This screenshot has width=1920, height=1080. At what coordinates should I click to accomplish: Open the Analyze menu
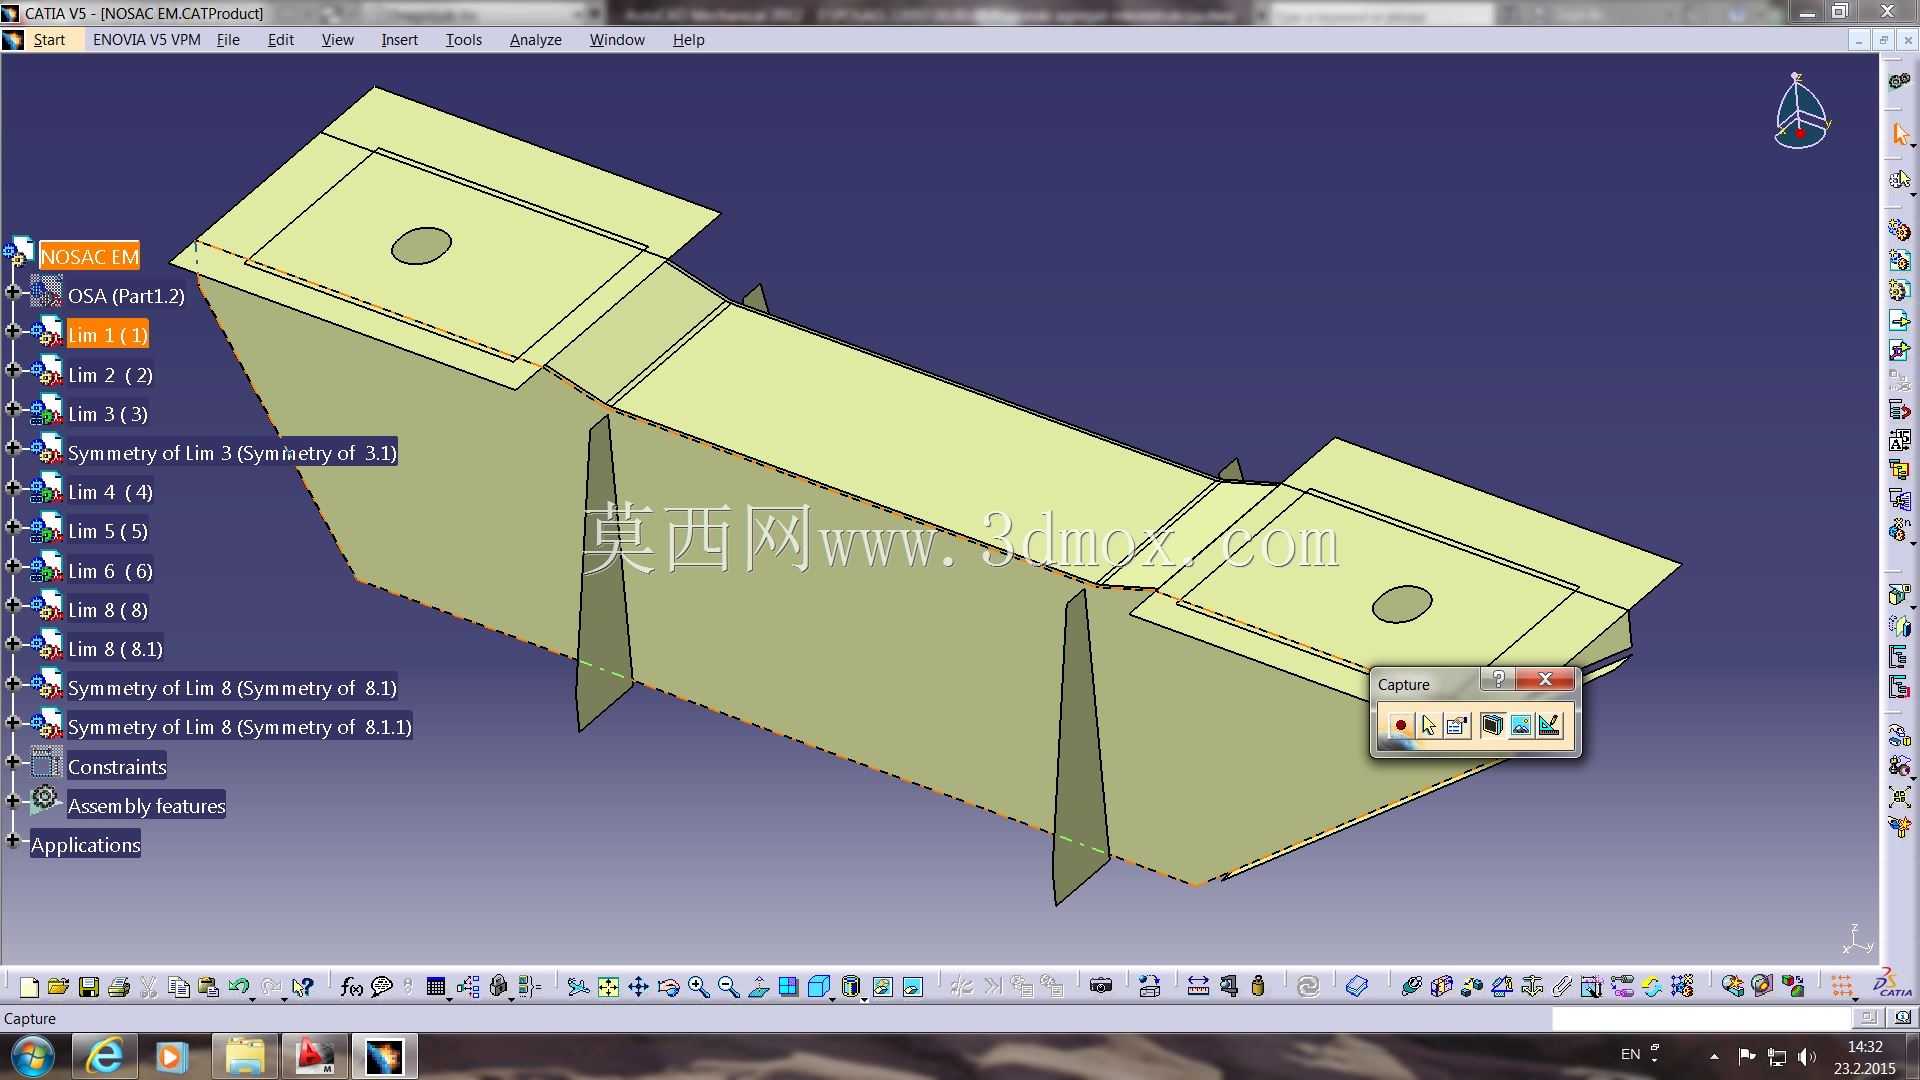pyautogui.click(x=535, y=40)
